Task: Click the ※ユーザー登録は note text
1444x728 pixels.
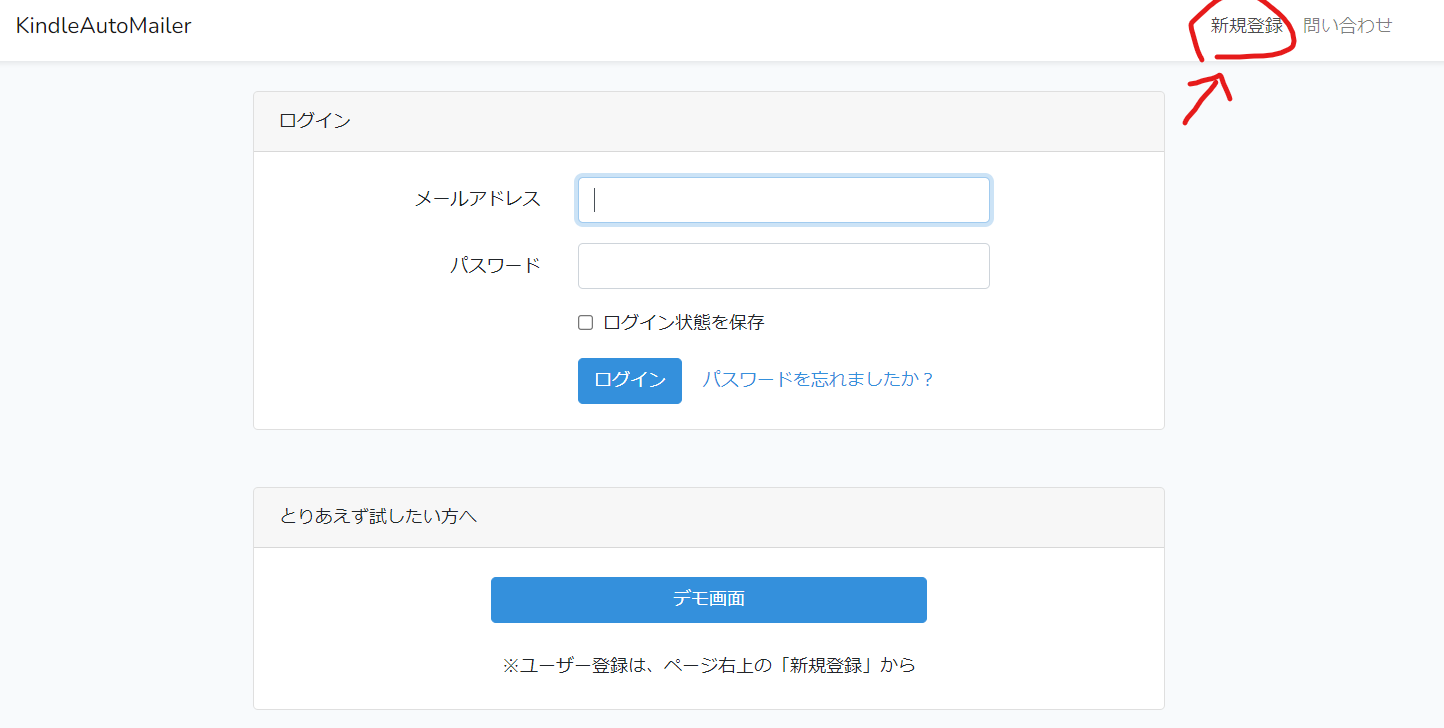Action: (709, 665)
